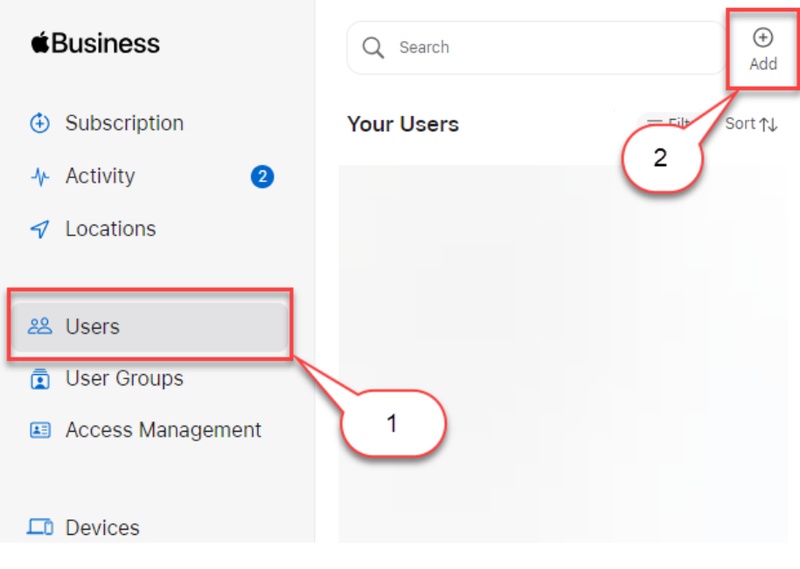The height and width of the screenshot is (569, 800).
Task: Open the Devices section
Action: pyautogui.click(x=102, y=528)
